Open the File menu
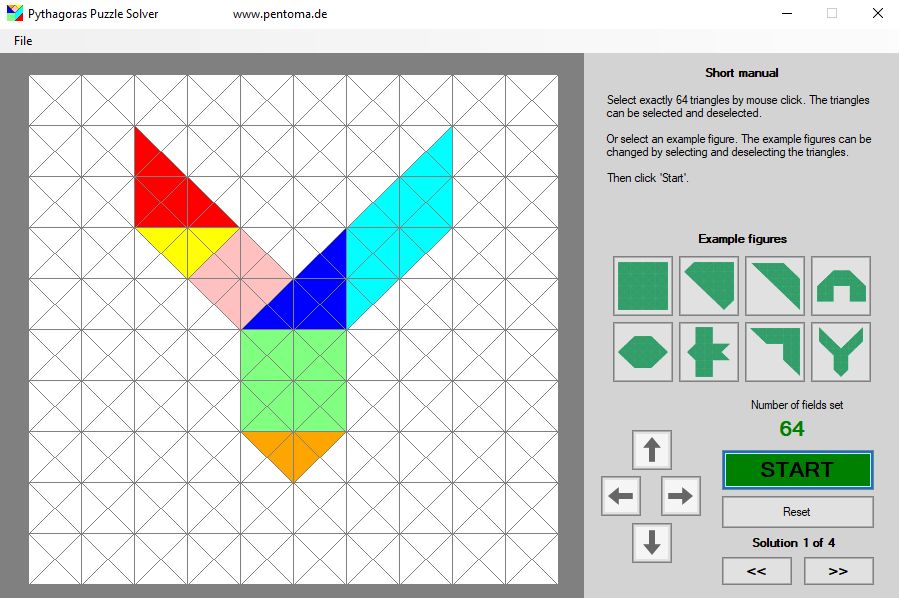Screen dimensions: 899x598 (23, 41)
